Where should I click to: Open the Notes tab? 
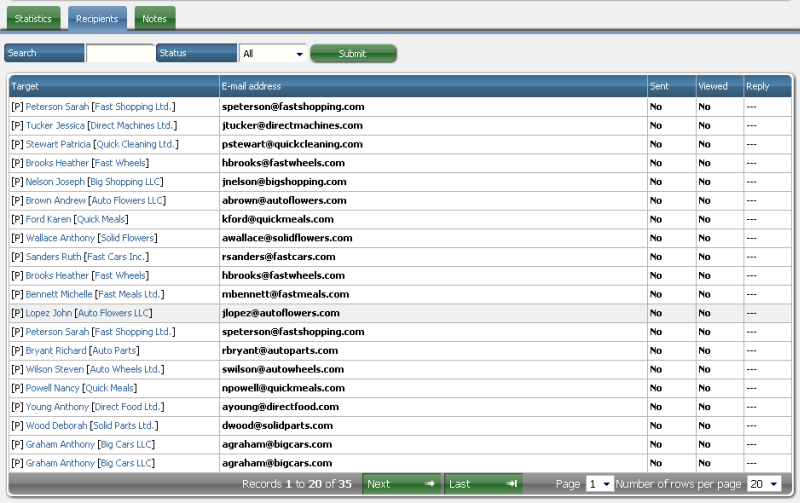pos(154,19)
